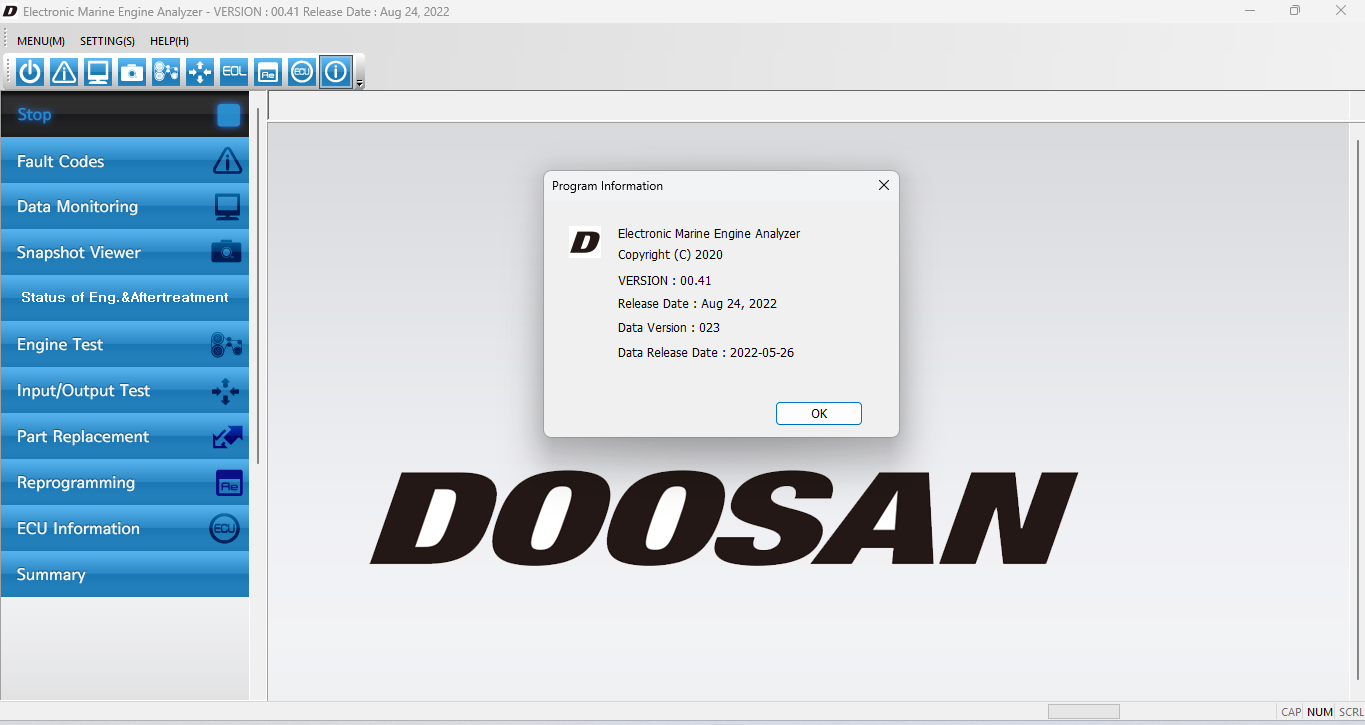Viewport: 1365px width, 725px height.
Task: Click "Data Release Date : 2022-05-26" text
Action: tap(706, 353)
